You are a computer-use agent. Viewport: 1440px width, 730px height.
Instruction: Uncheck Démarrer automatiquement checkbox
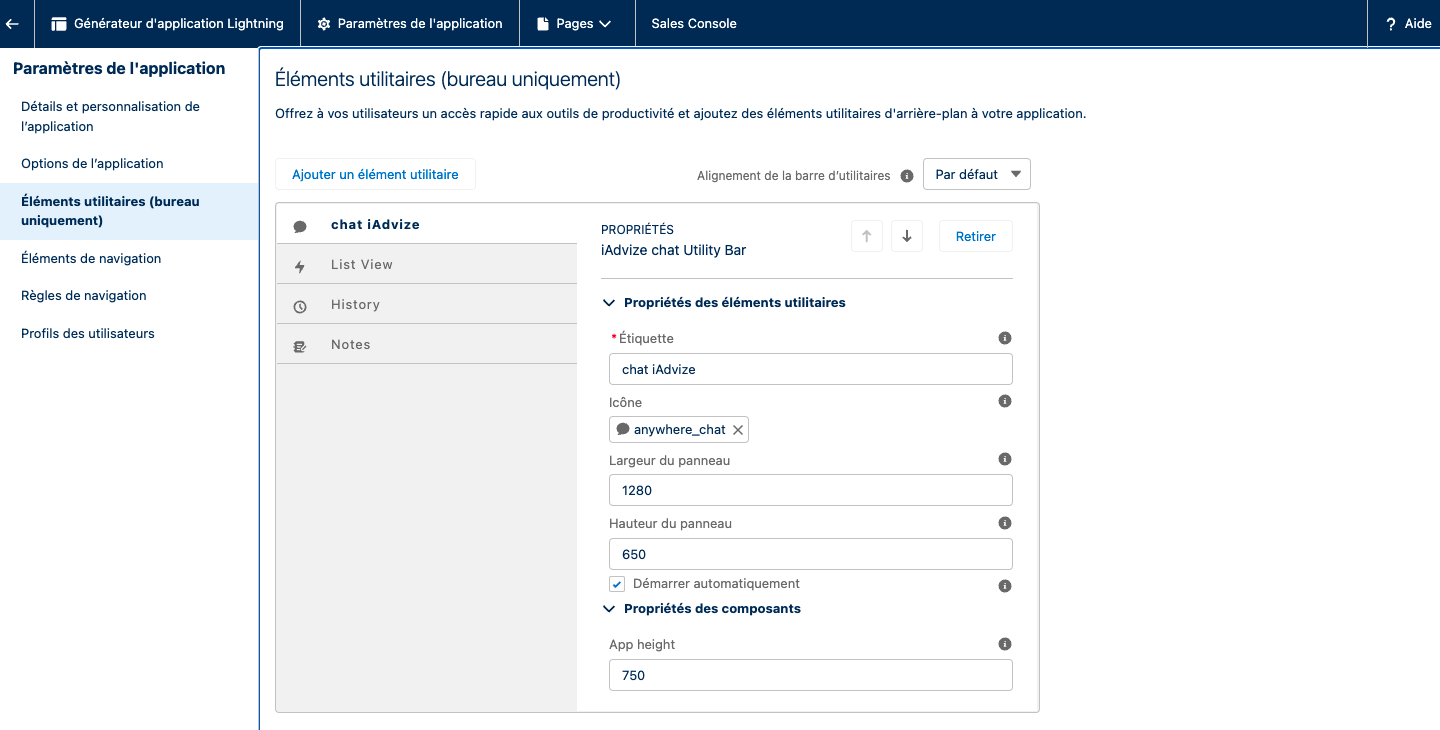617,585
